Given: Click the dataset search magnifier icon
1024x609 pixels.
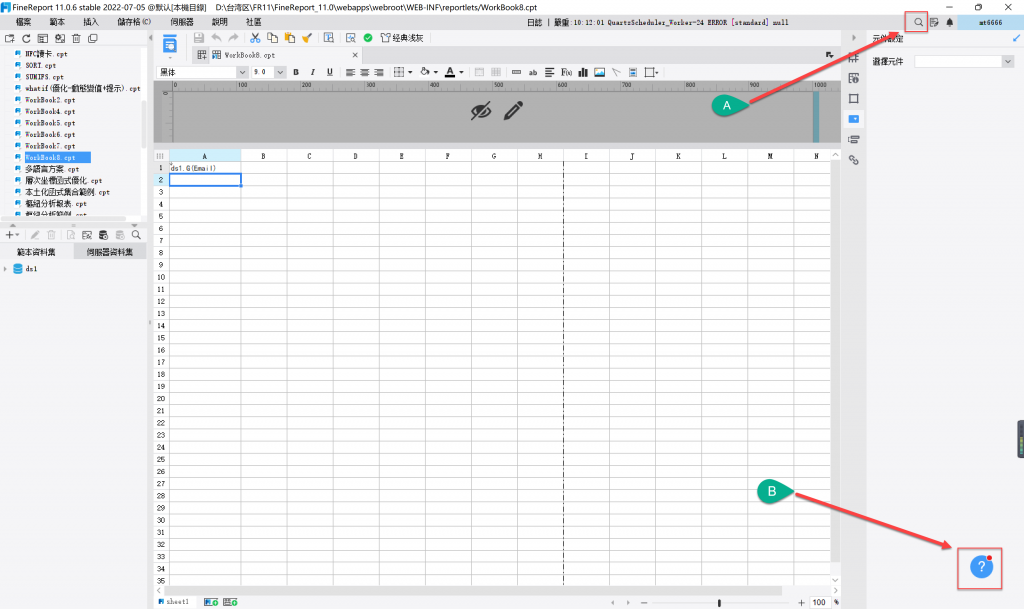Looking at the screenshot, I should [136, 235].
